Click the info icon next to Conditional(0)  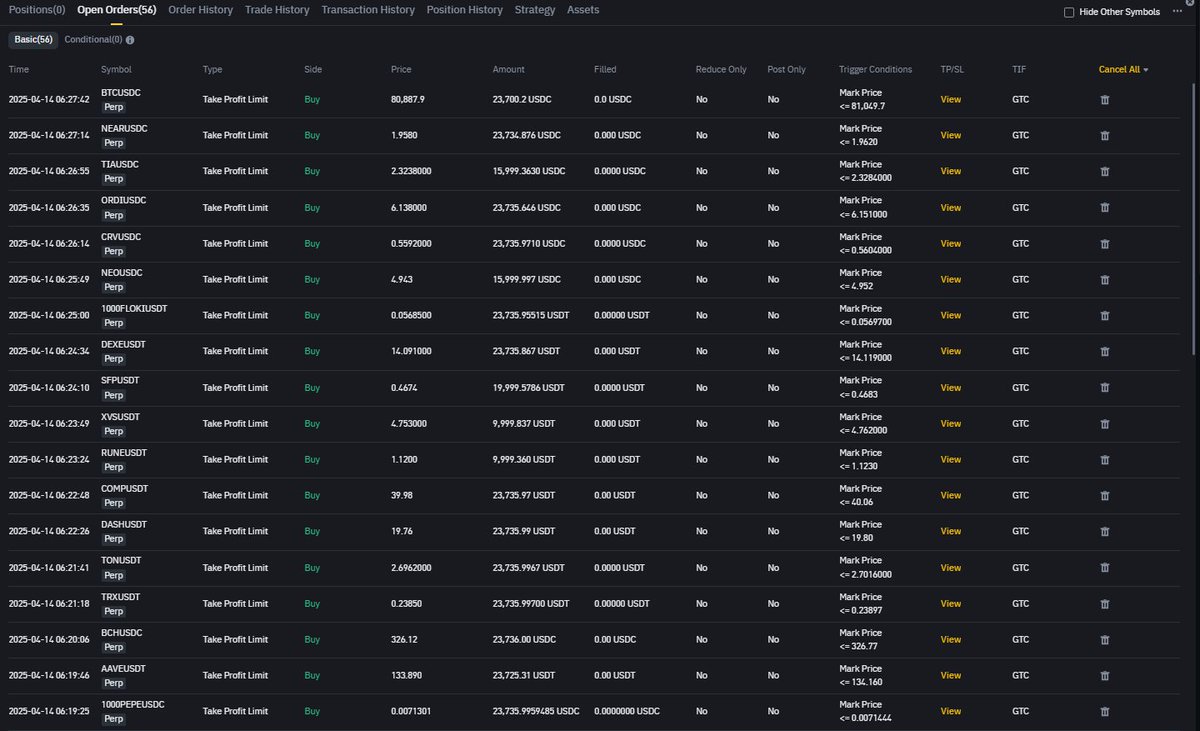130,40
